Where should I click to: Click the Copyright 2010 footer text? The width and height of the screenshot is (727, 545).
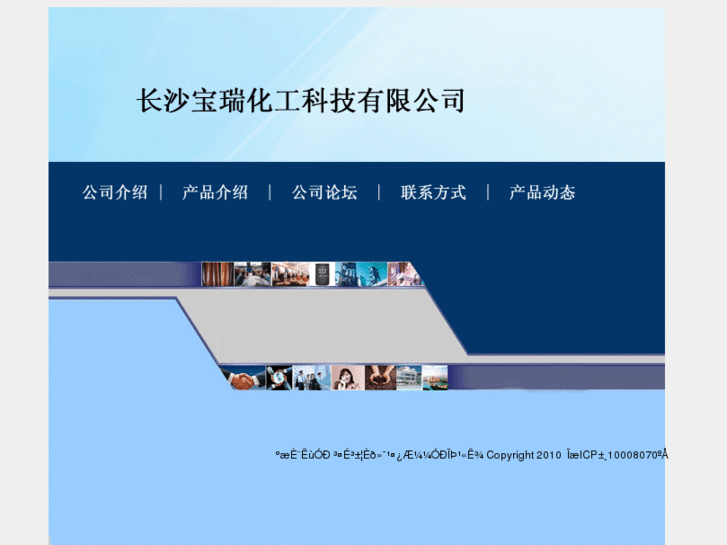[524, 455]
